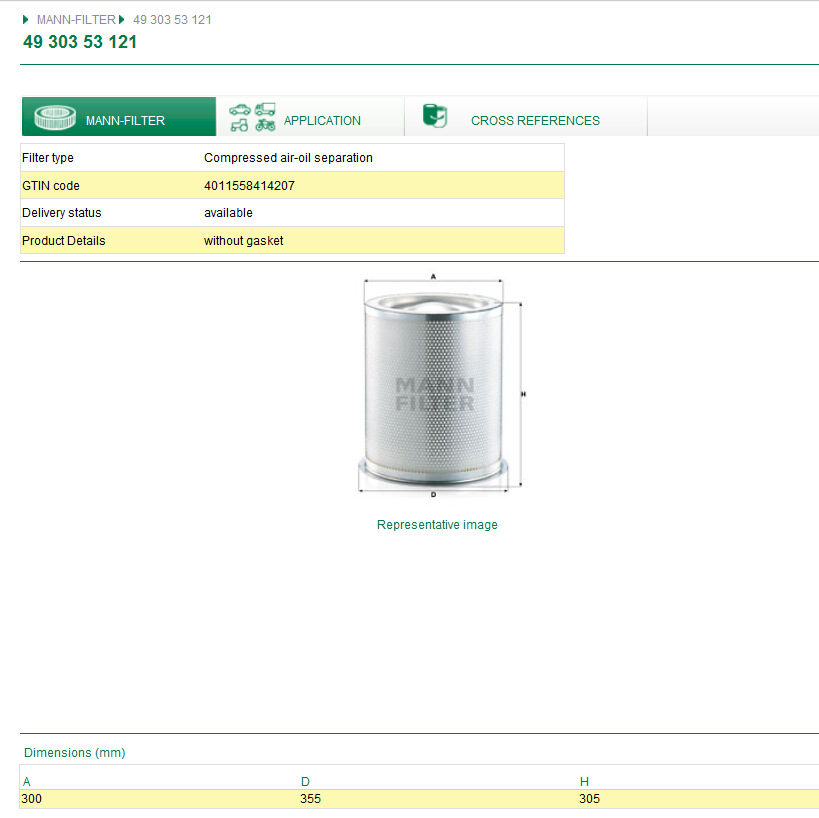The width and height of the screenshot is (819, 818).
Task: Select the A dimension value 300
Action: point(31,799)
